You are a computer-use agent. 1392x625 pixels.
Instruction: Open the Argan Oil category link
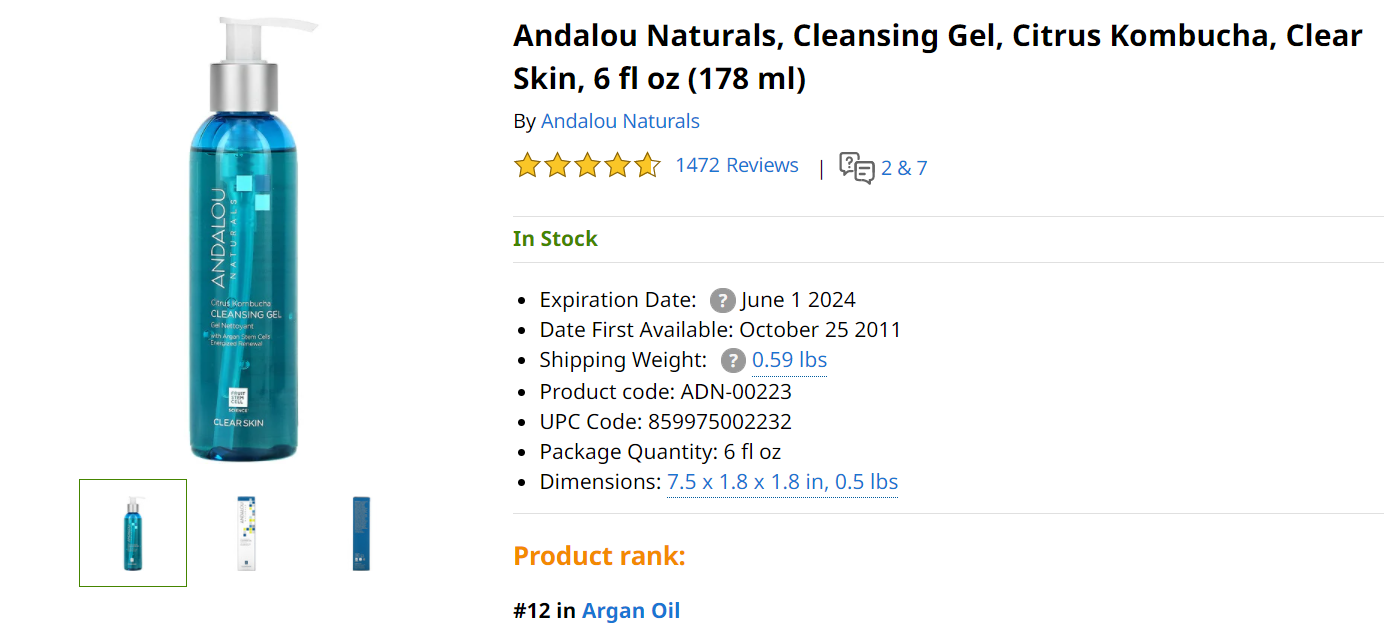click(x=631, y=611)
